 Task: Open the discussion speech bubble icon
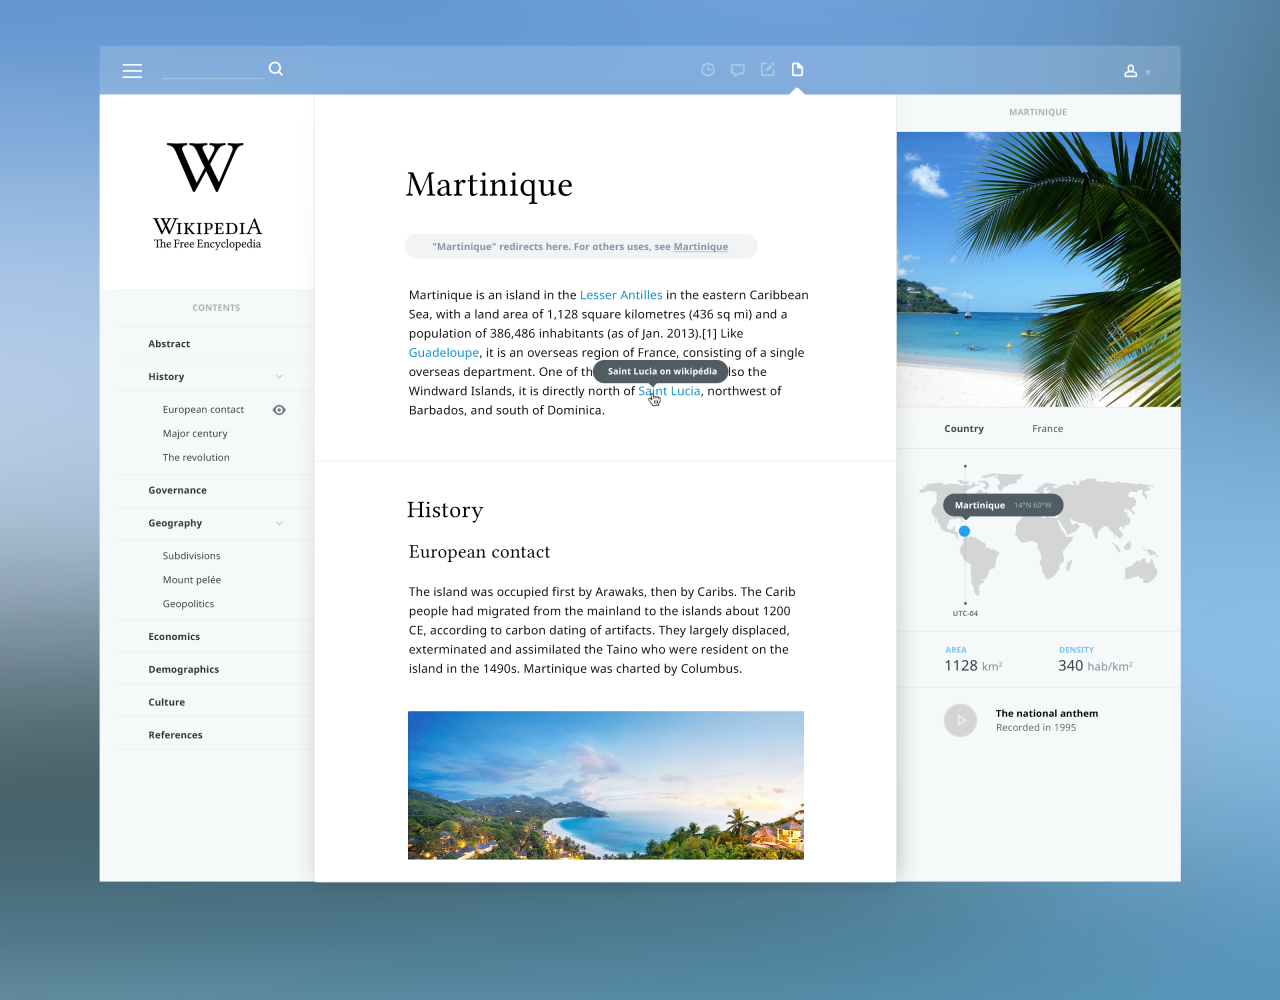(x=738, y=70)
